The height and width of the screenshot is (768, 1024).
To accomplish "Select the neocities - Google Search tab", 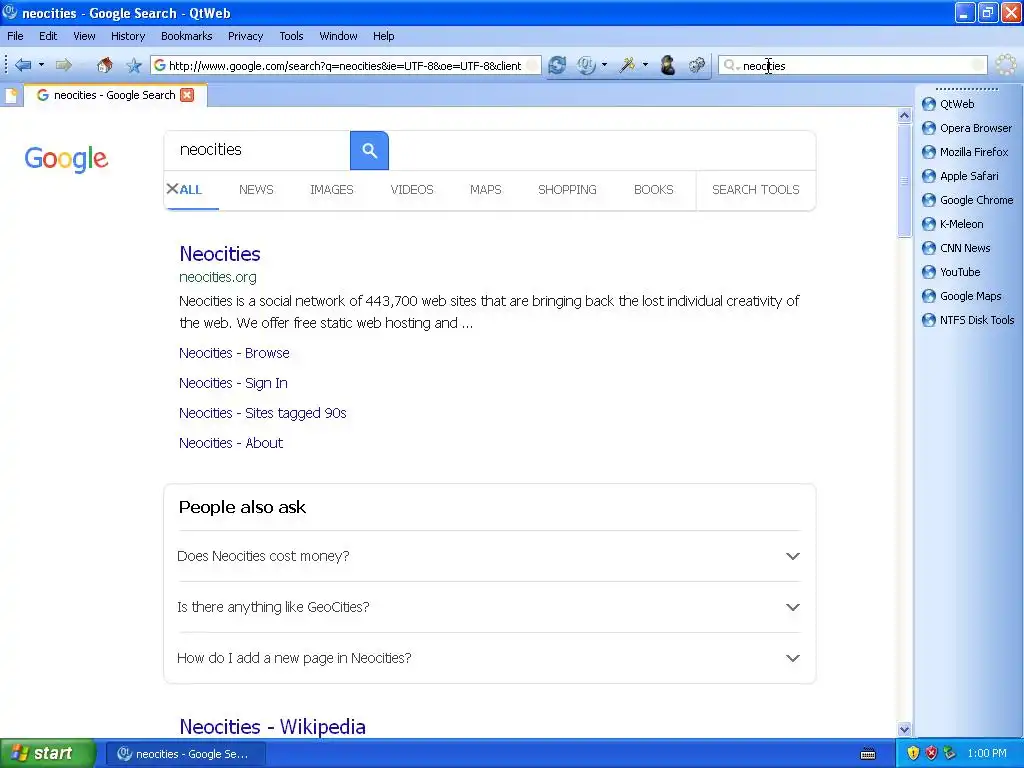I will click(114, 95).
